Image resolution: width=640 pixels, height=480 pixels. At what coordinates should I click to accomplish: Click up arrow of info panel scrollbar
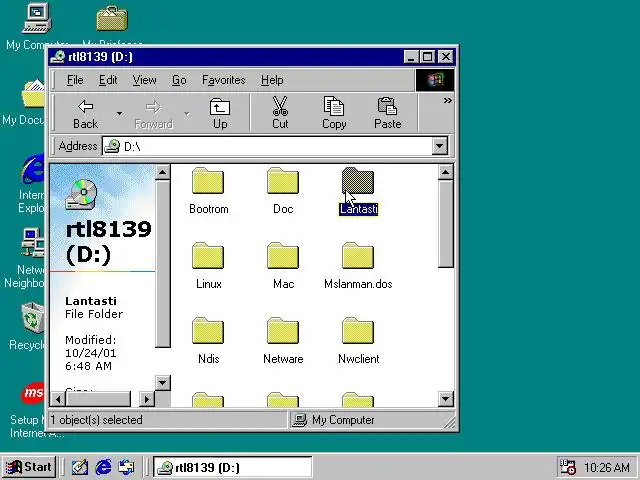point(162,173)
